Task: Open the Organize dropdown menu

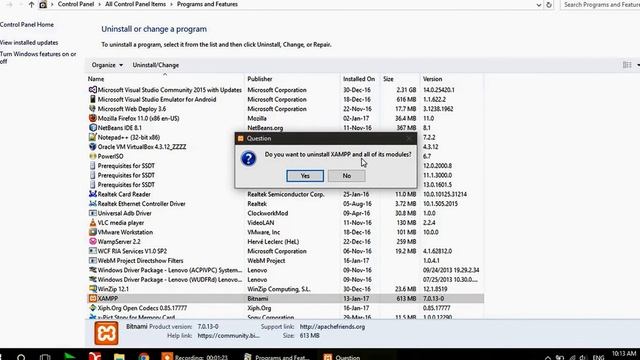Action: [107, 65]
